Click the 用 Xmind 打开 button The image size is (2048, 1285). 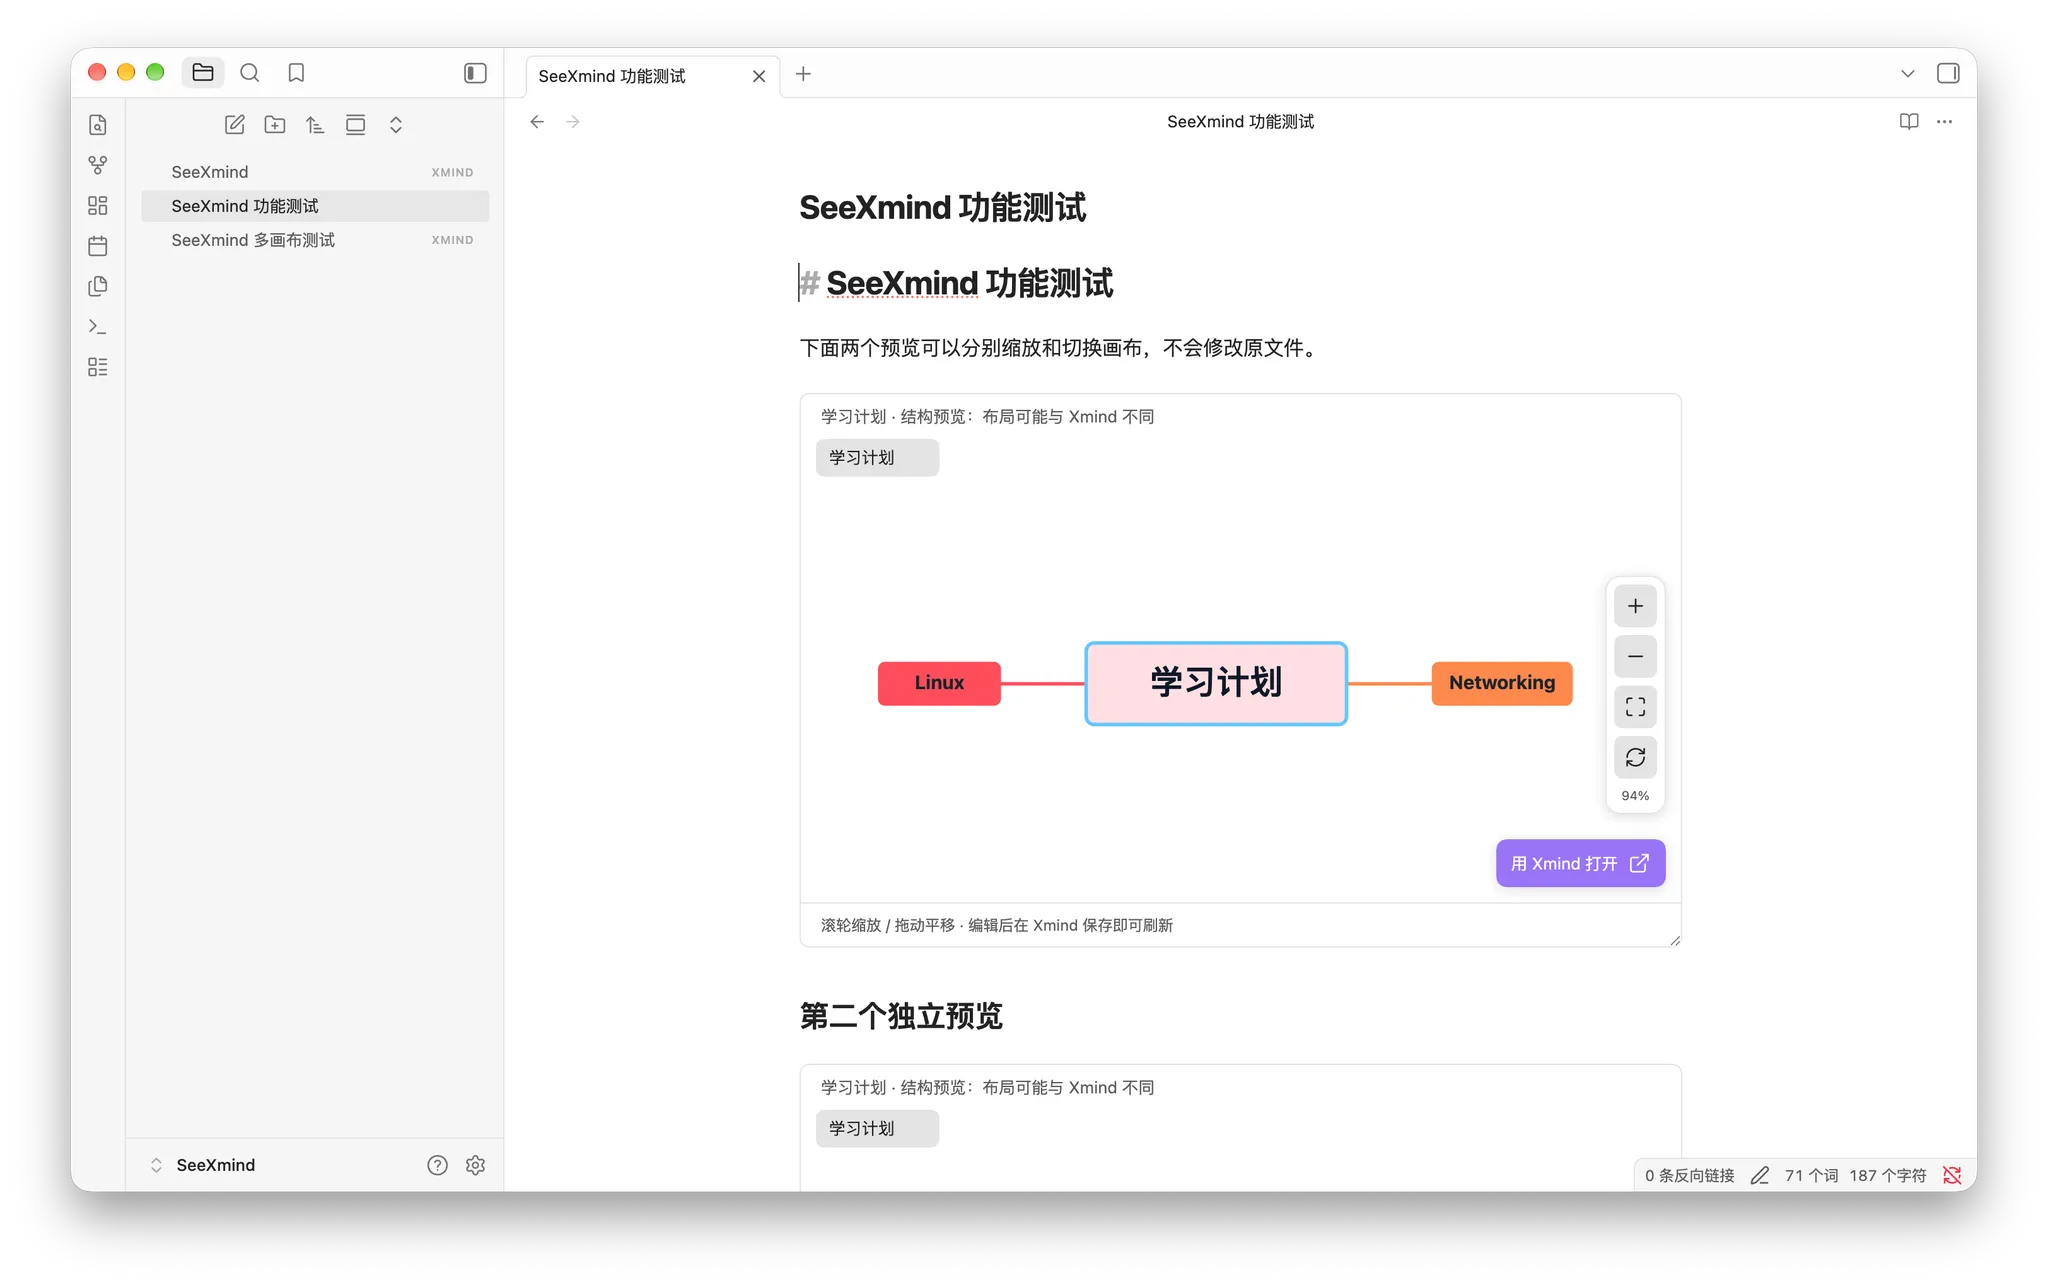point(1580,863)
